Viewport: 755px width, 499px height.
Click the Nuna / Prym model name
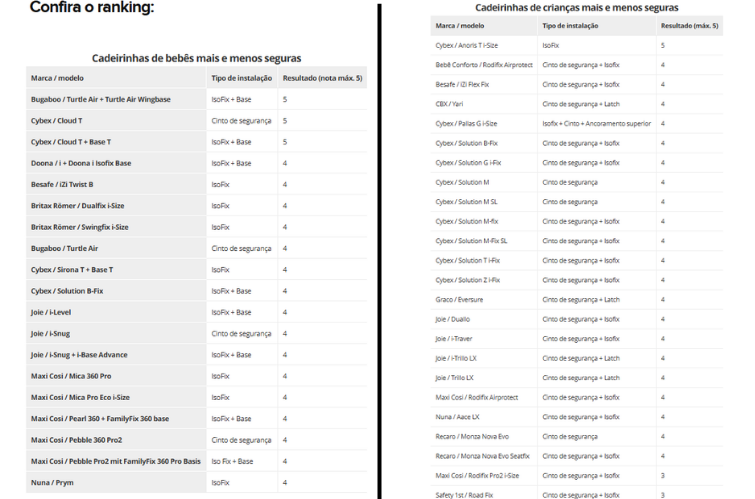coord(50,482)
